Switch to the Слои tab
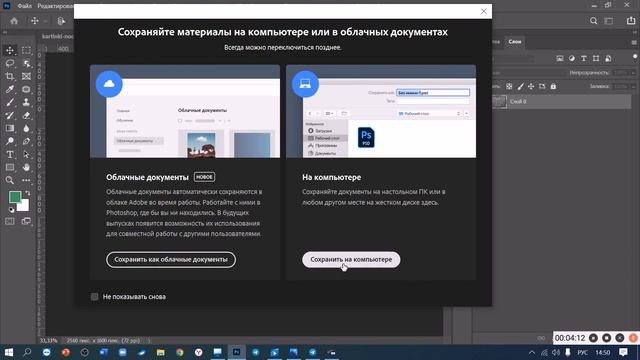Viewport: 640px width, 360px height. (x=515, y=42)
